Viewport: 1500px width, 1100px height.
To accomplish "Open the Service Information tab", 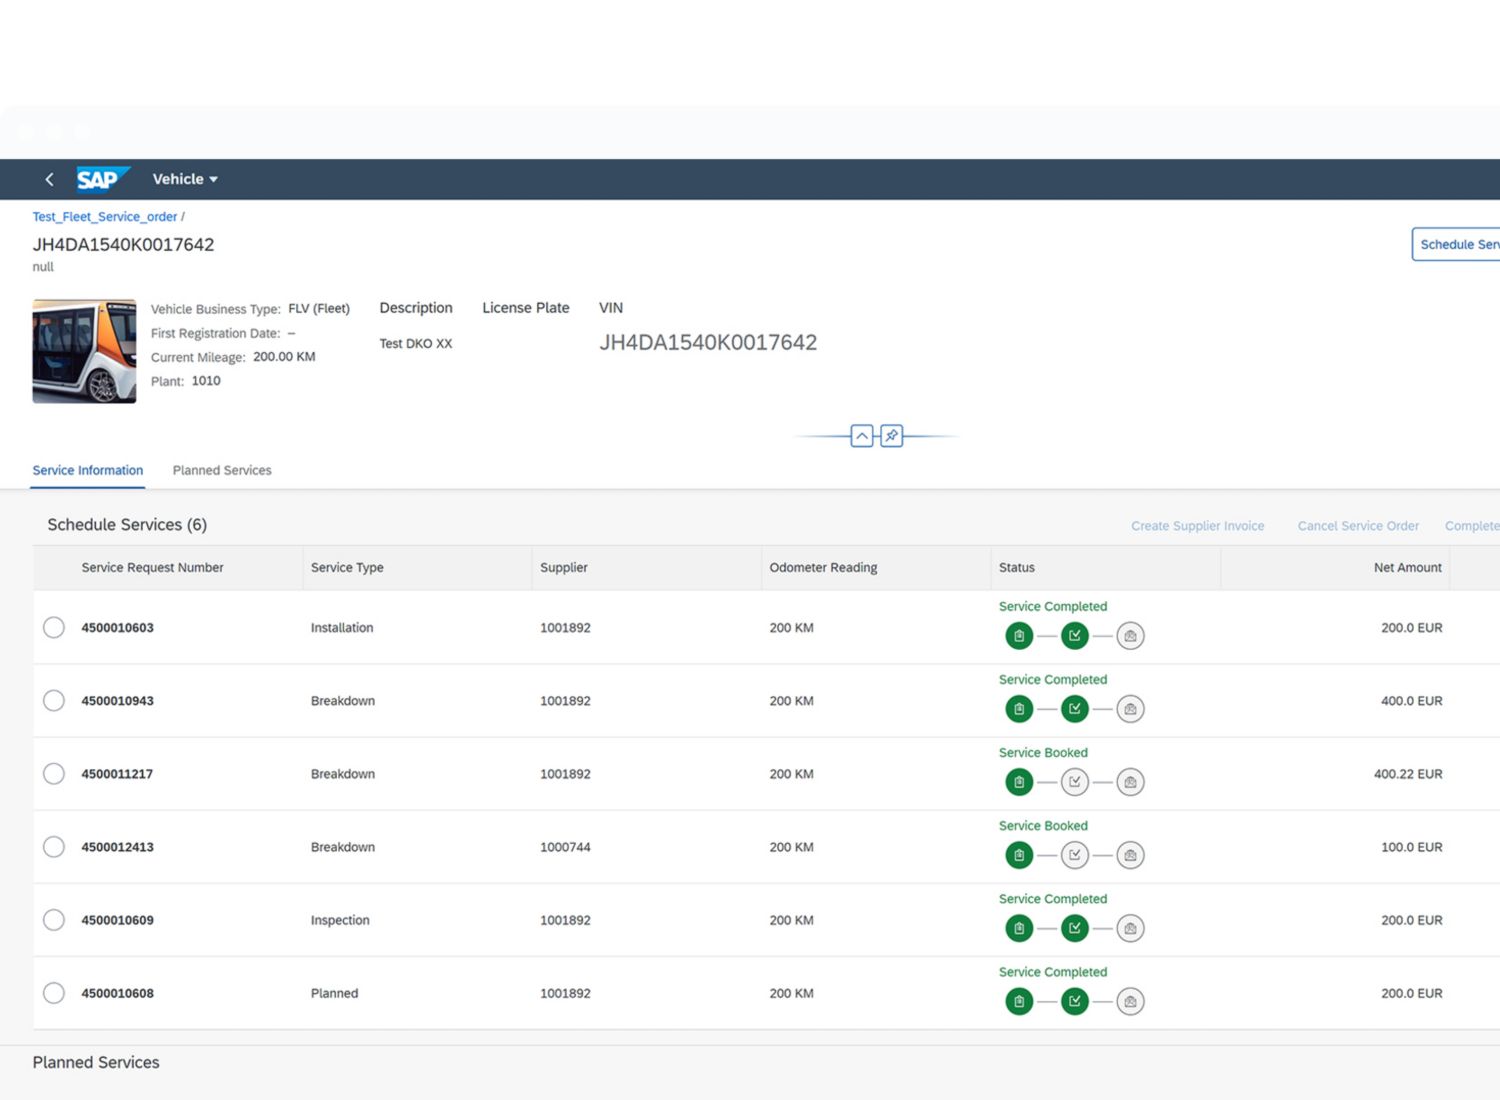I will coord(88,470).
